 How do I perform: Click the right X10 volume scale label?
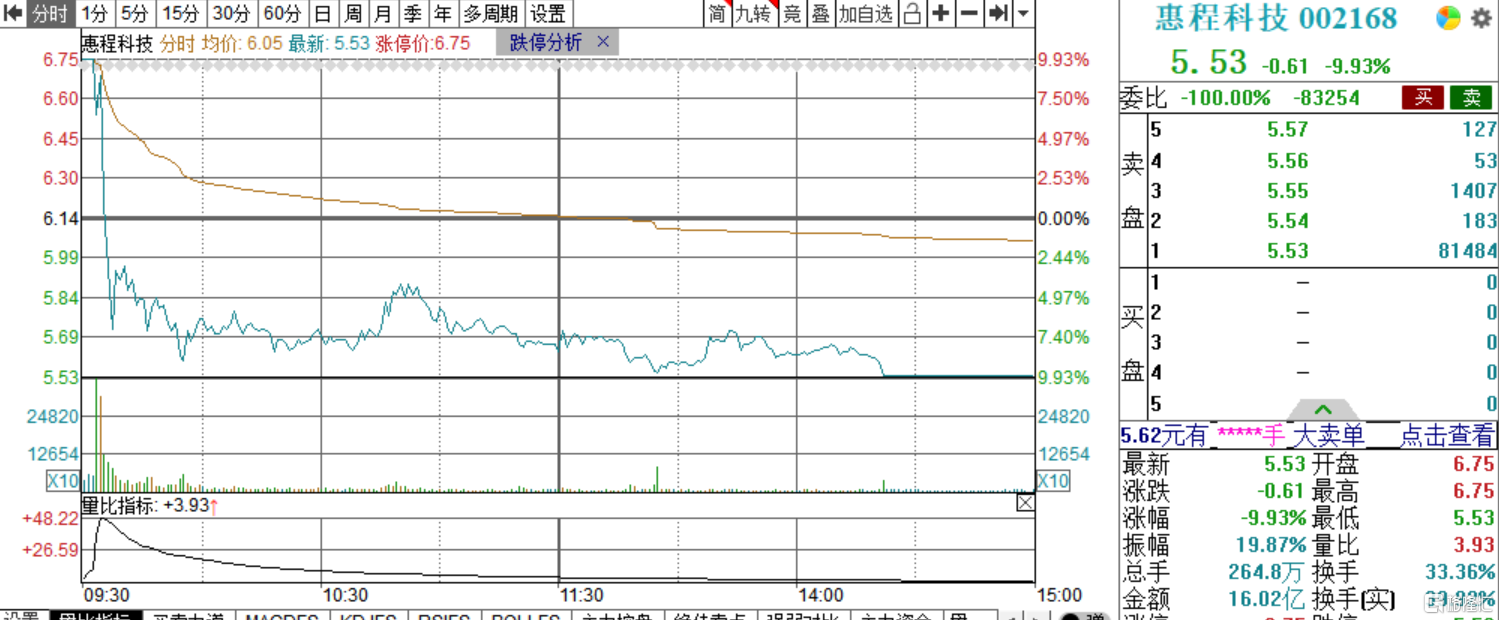pos(1052,481)
